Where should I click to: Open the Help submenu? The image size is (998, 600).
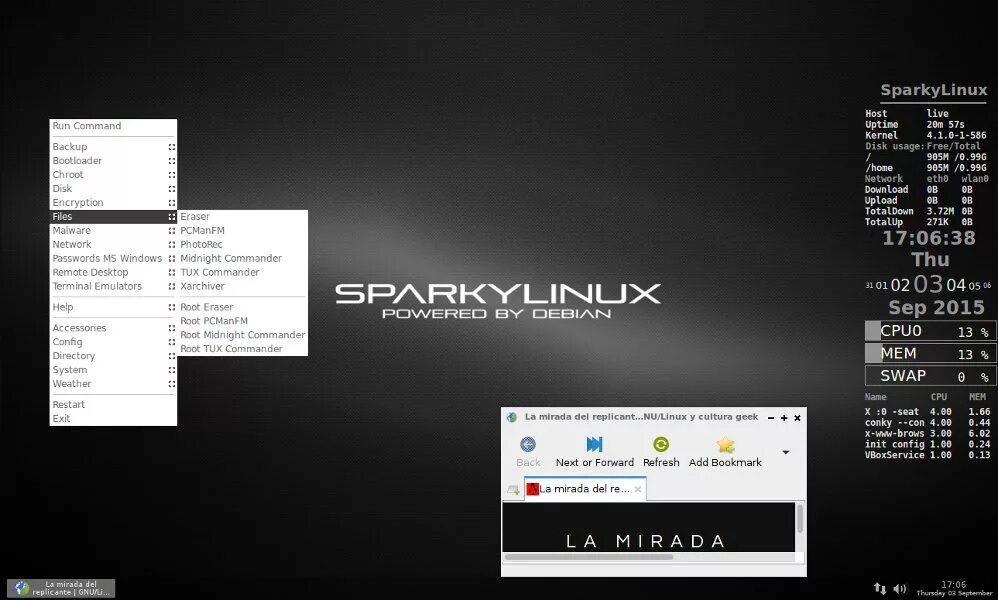coord(113,307)
